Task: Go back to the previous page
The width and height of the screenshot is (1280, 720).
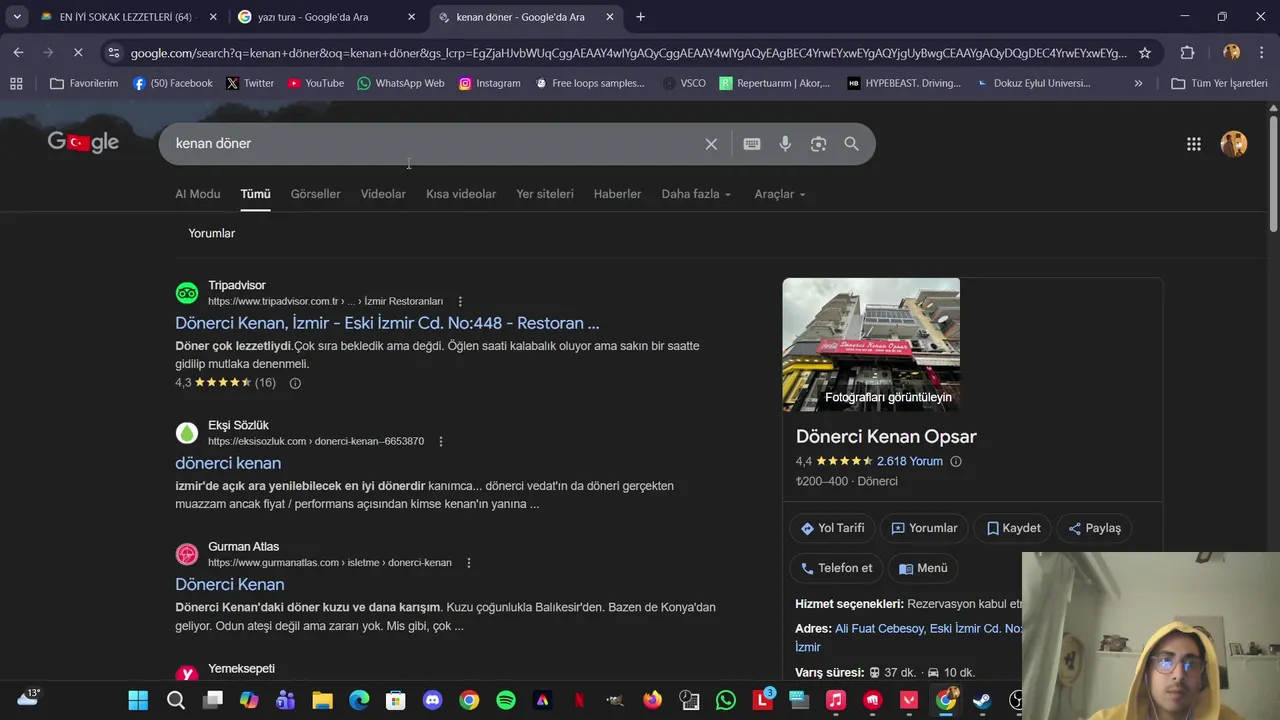Action: (x=19, y=52)
